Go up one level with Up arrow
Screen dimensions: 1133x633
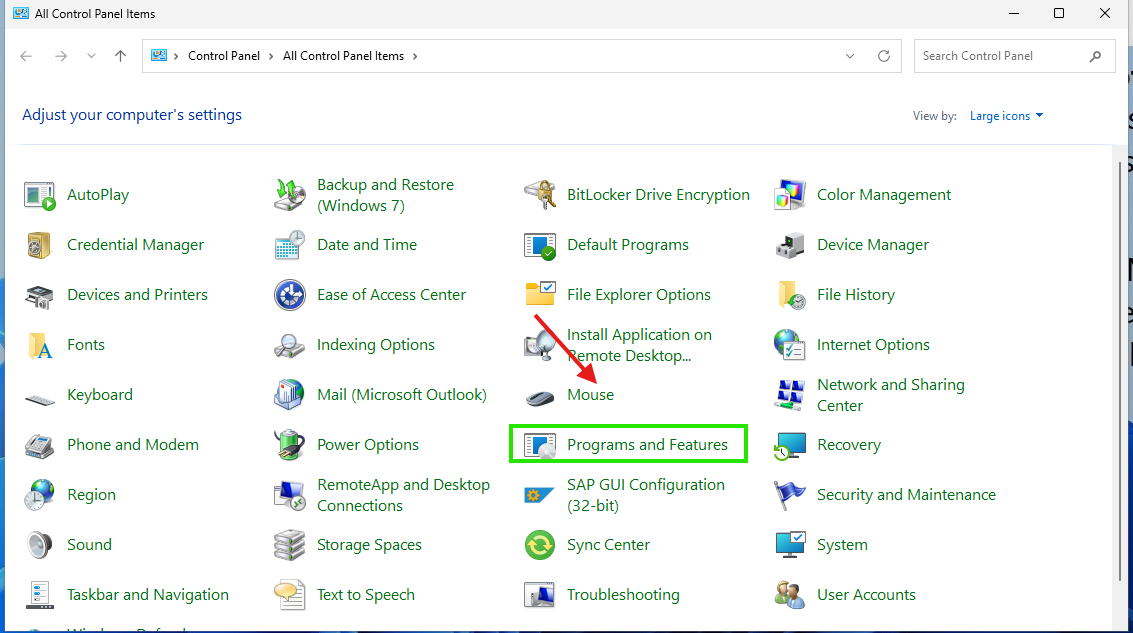click(121, 56)
